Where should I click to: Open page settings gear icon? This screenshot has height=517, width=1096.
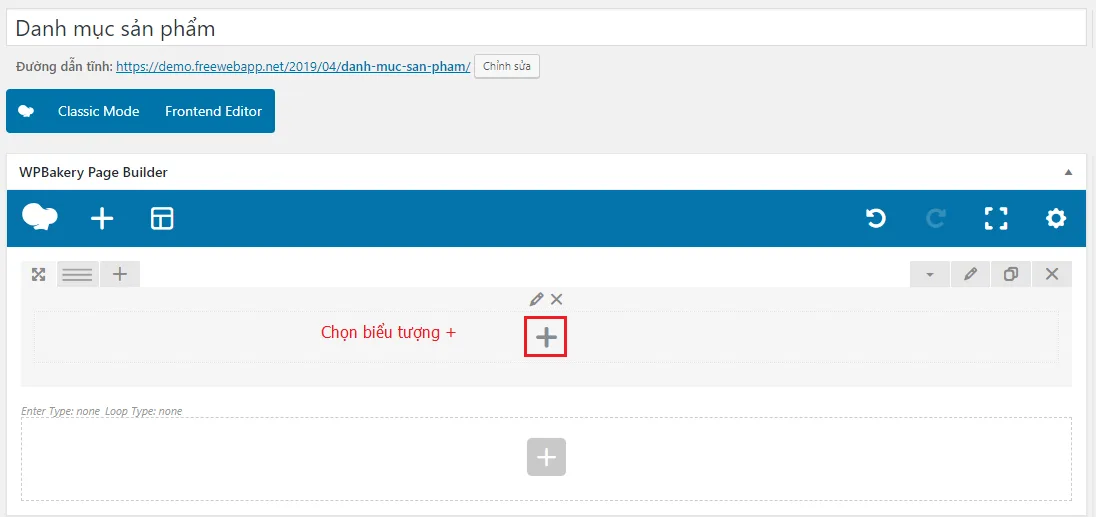[1055, 219]
